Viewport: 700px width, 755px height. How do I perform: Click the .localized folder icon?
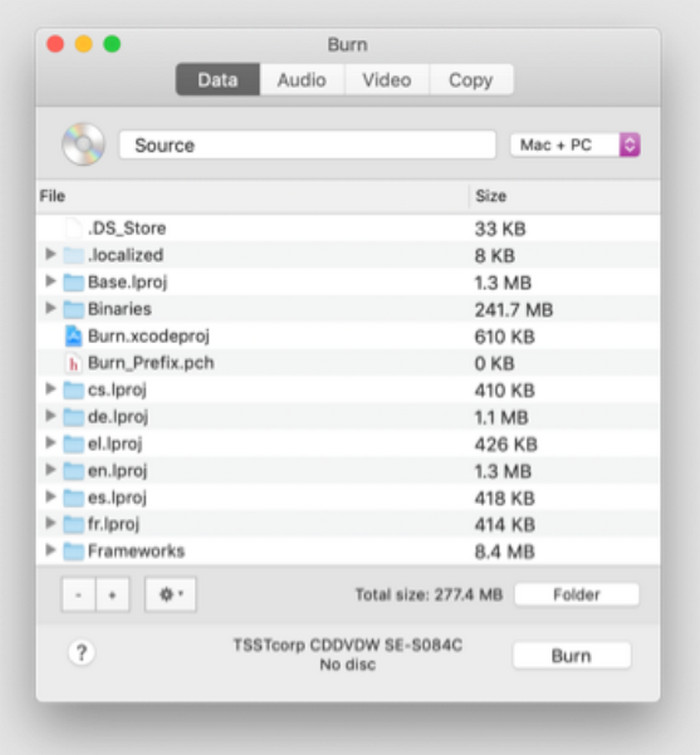coord(74,255)
